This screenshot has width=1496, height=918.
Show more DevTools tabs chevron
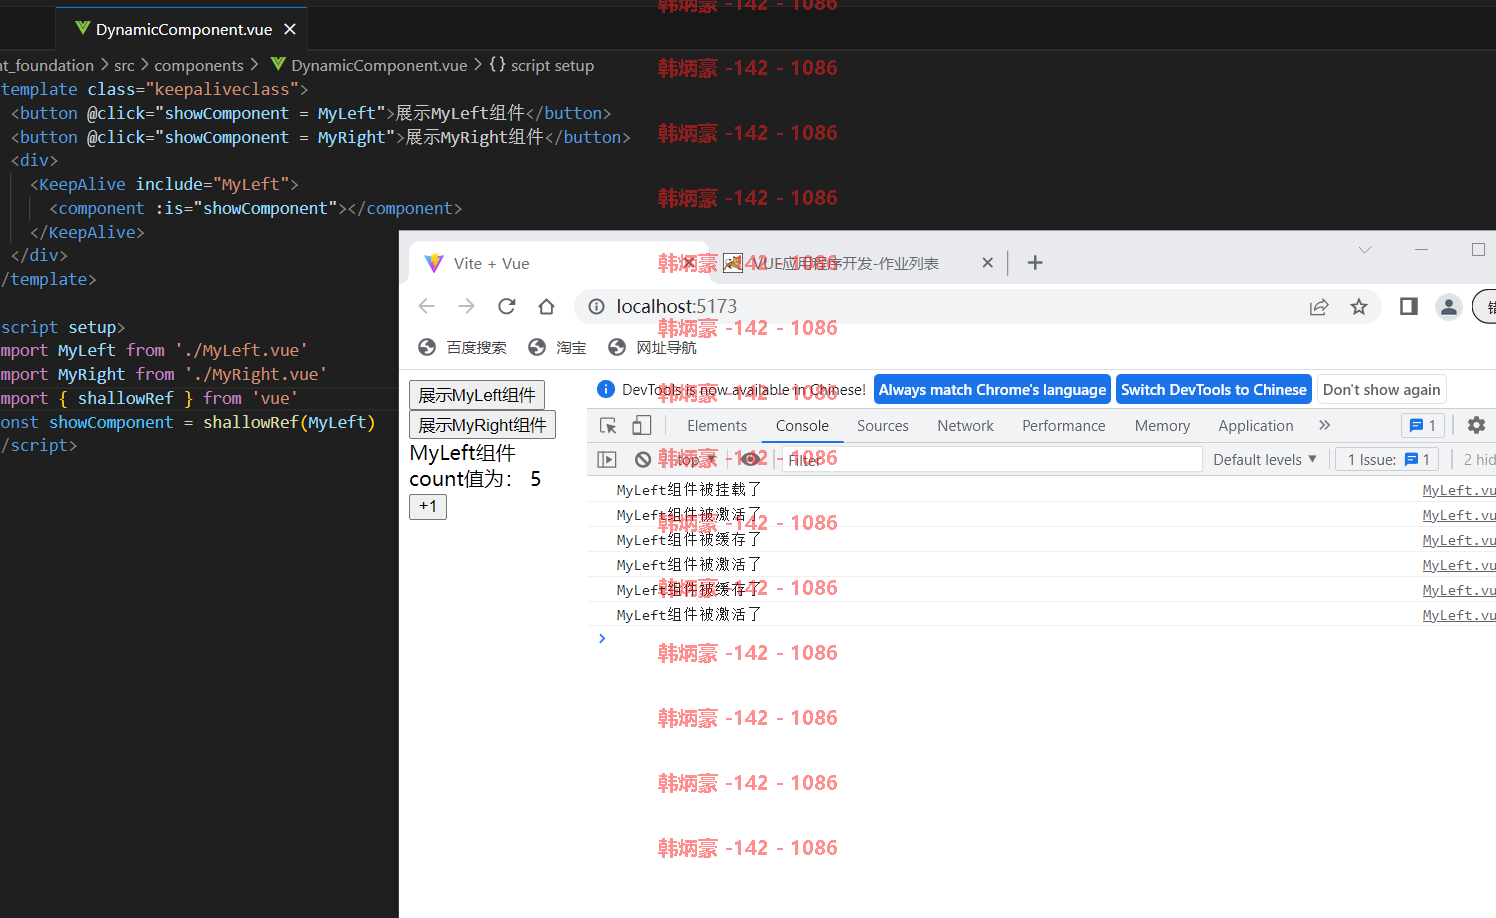1325,425
